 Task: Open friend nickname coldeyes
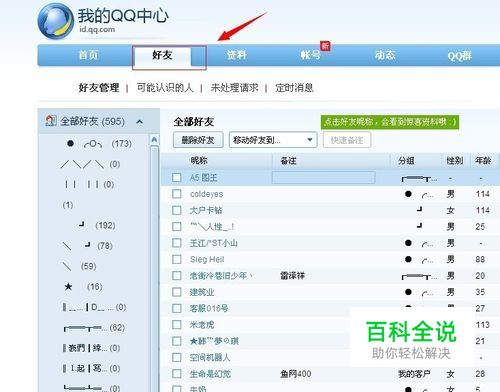point(206,194)
